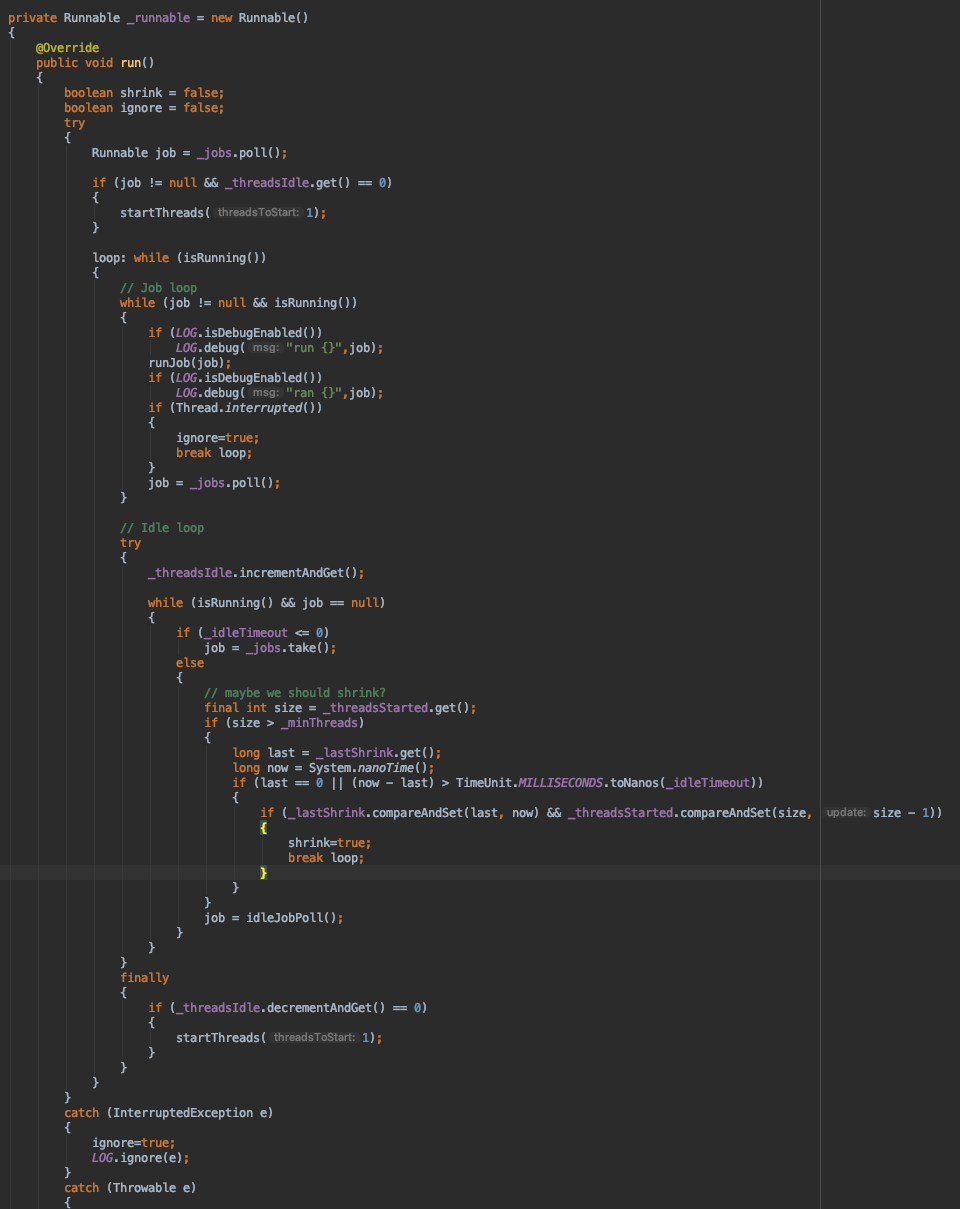
Task: Click 'catch (InterruptedException e)' line
Action: point(169,1113)
